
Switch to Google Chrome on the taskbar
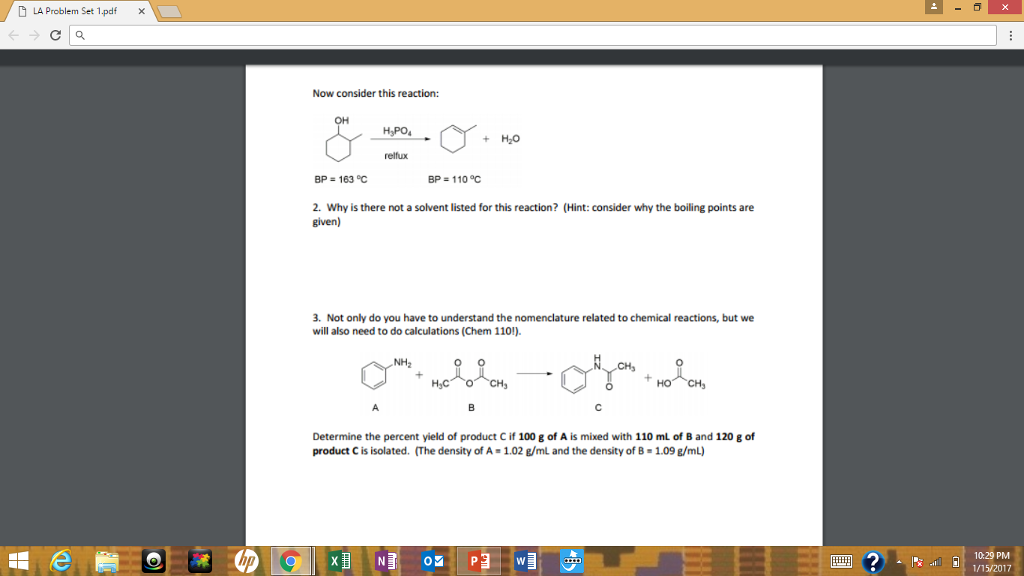(291, 561)
